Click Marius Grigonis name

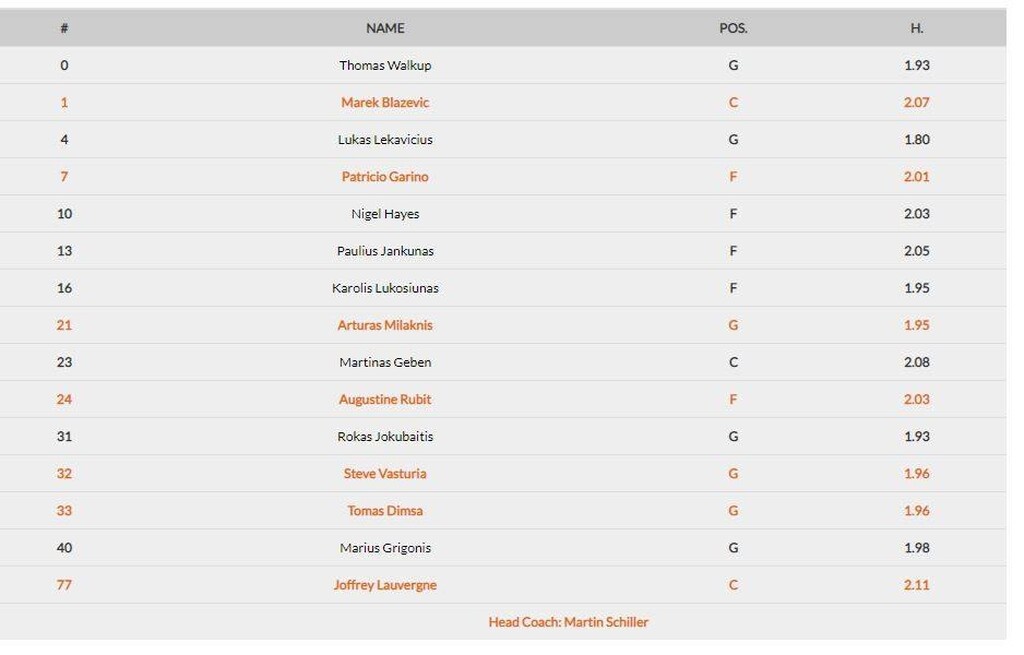click(x=385, y=549)
